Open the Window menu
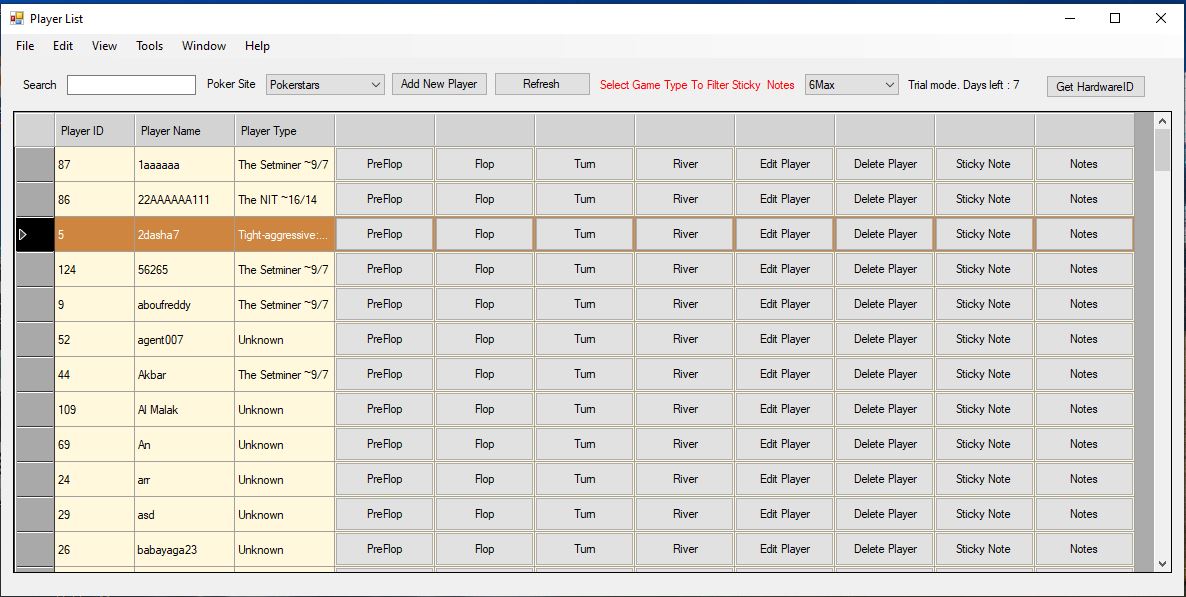 (x=203, y=45)
